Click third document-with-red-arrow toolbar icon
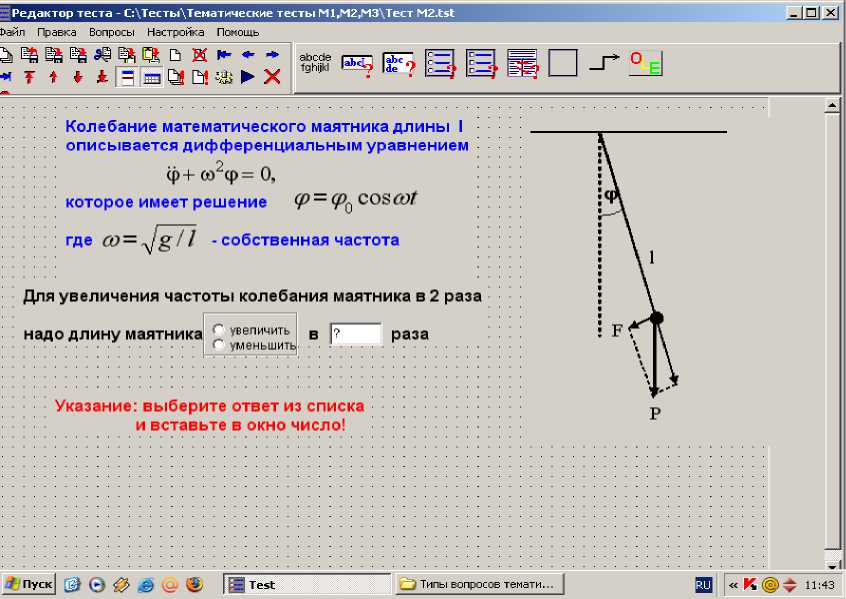This screenshot has width=846, height=599. 78,55
